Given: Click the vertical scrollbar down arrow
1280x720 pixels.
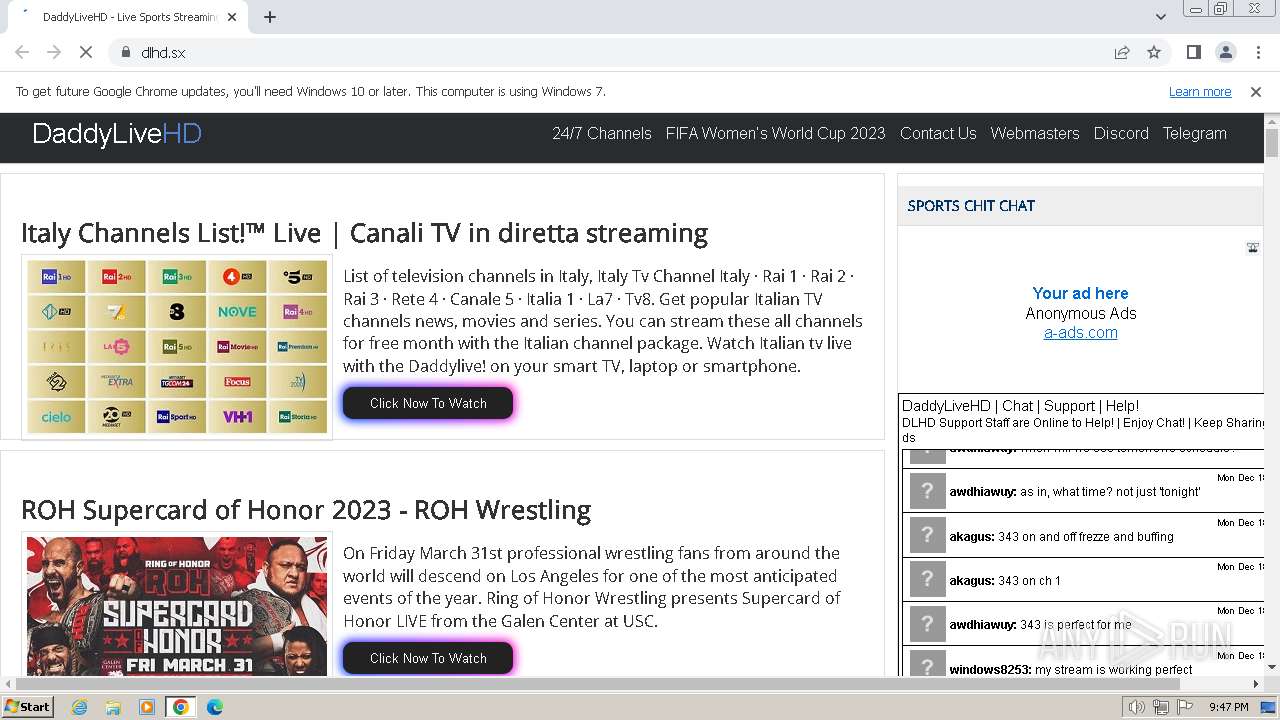Looking at the screenshot, I should (x=1272, y=667).
